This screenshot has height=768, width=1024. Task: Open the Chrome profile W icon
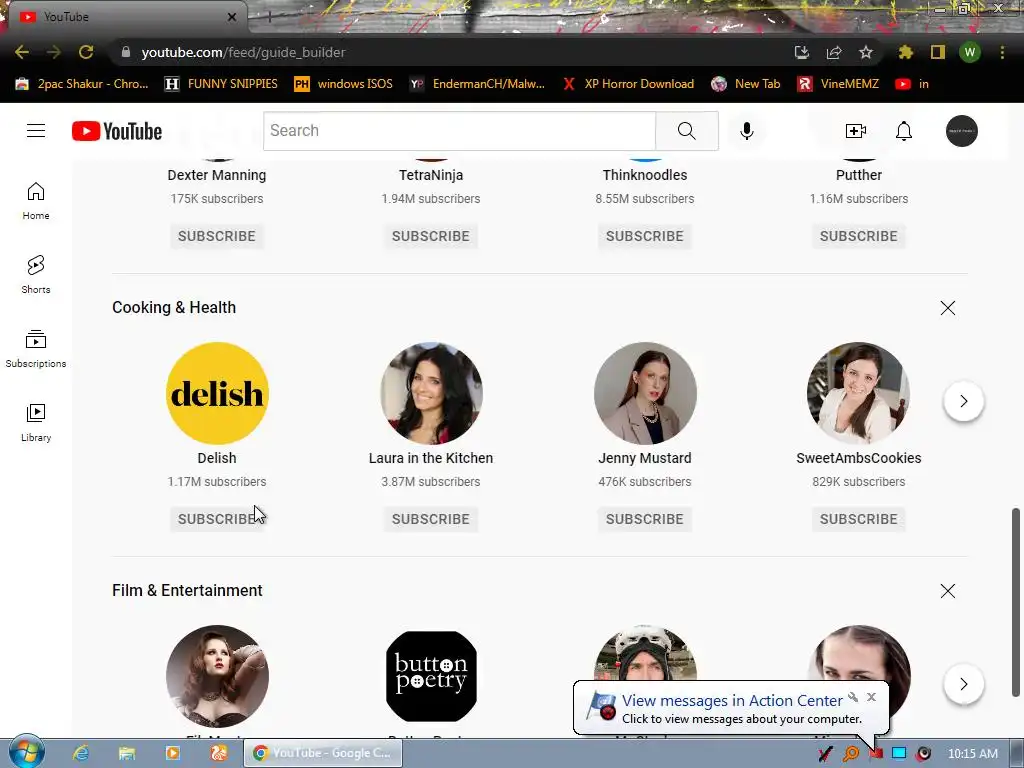970,52
